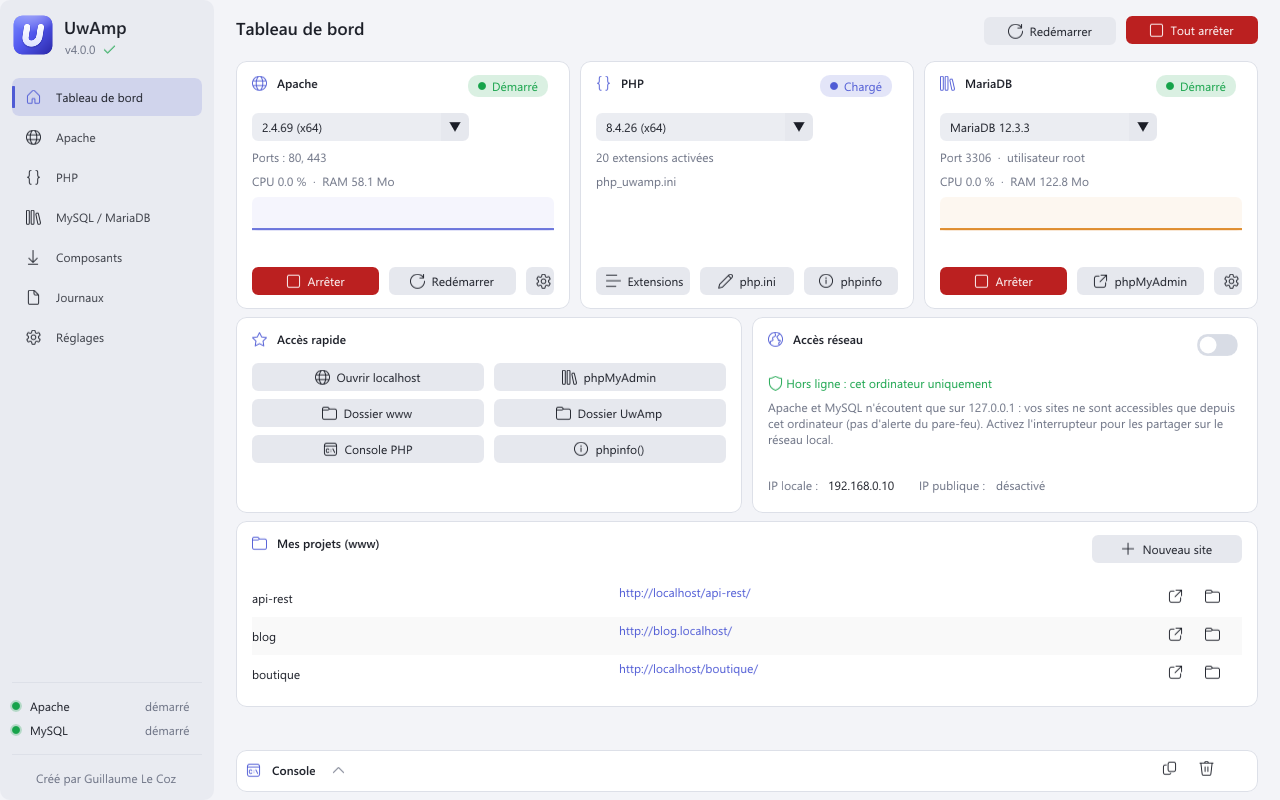Open MySQL / MariaDB sidebar section

[107, 217]
